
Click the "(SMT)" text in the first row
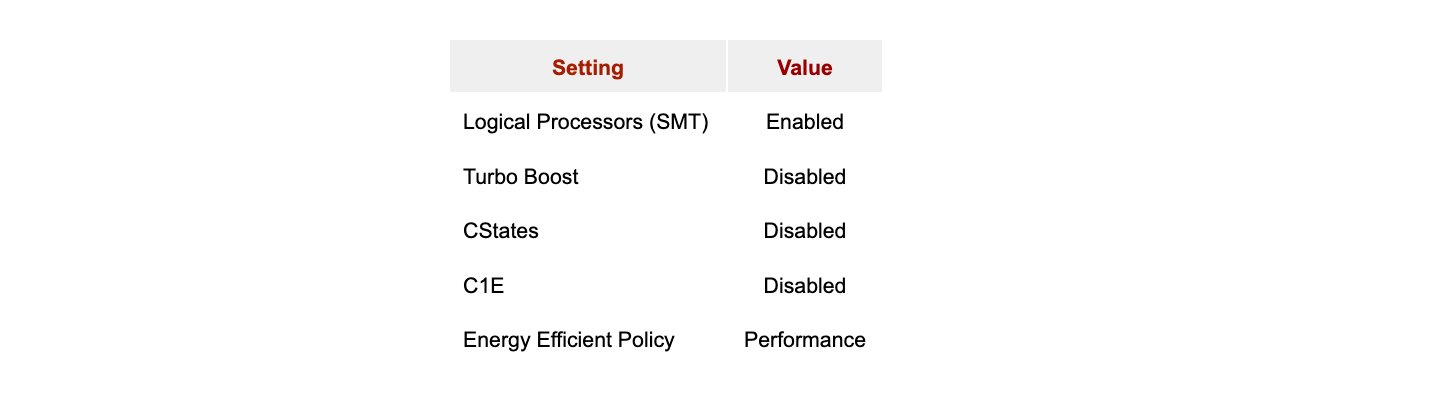677,122
